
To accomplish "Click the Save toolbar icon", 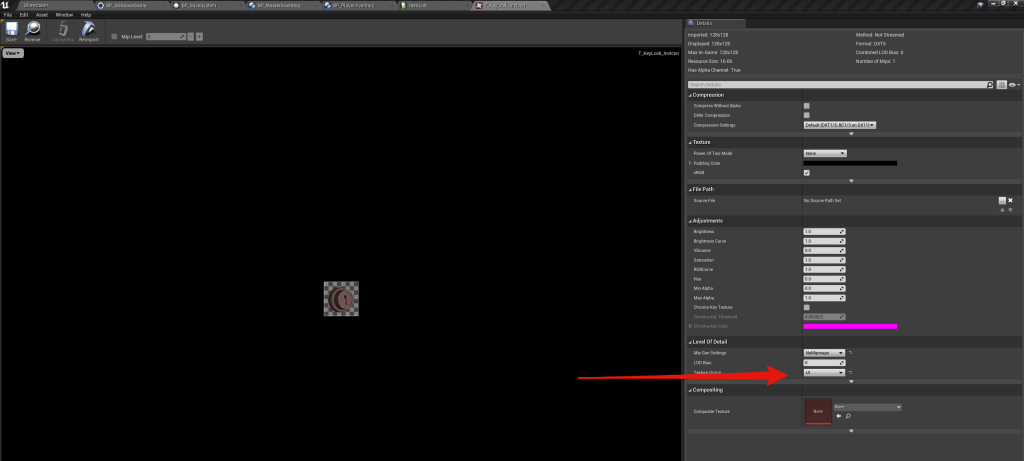I will click(x=11, y=33).
